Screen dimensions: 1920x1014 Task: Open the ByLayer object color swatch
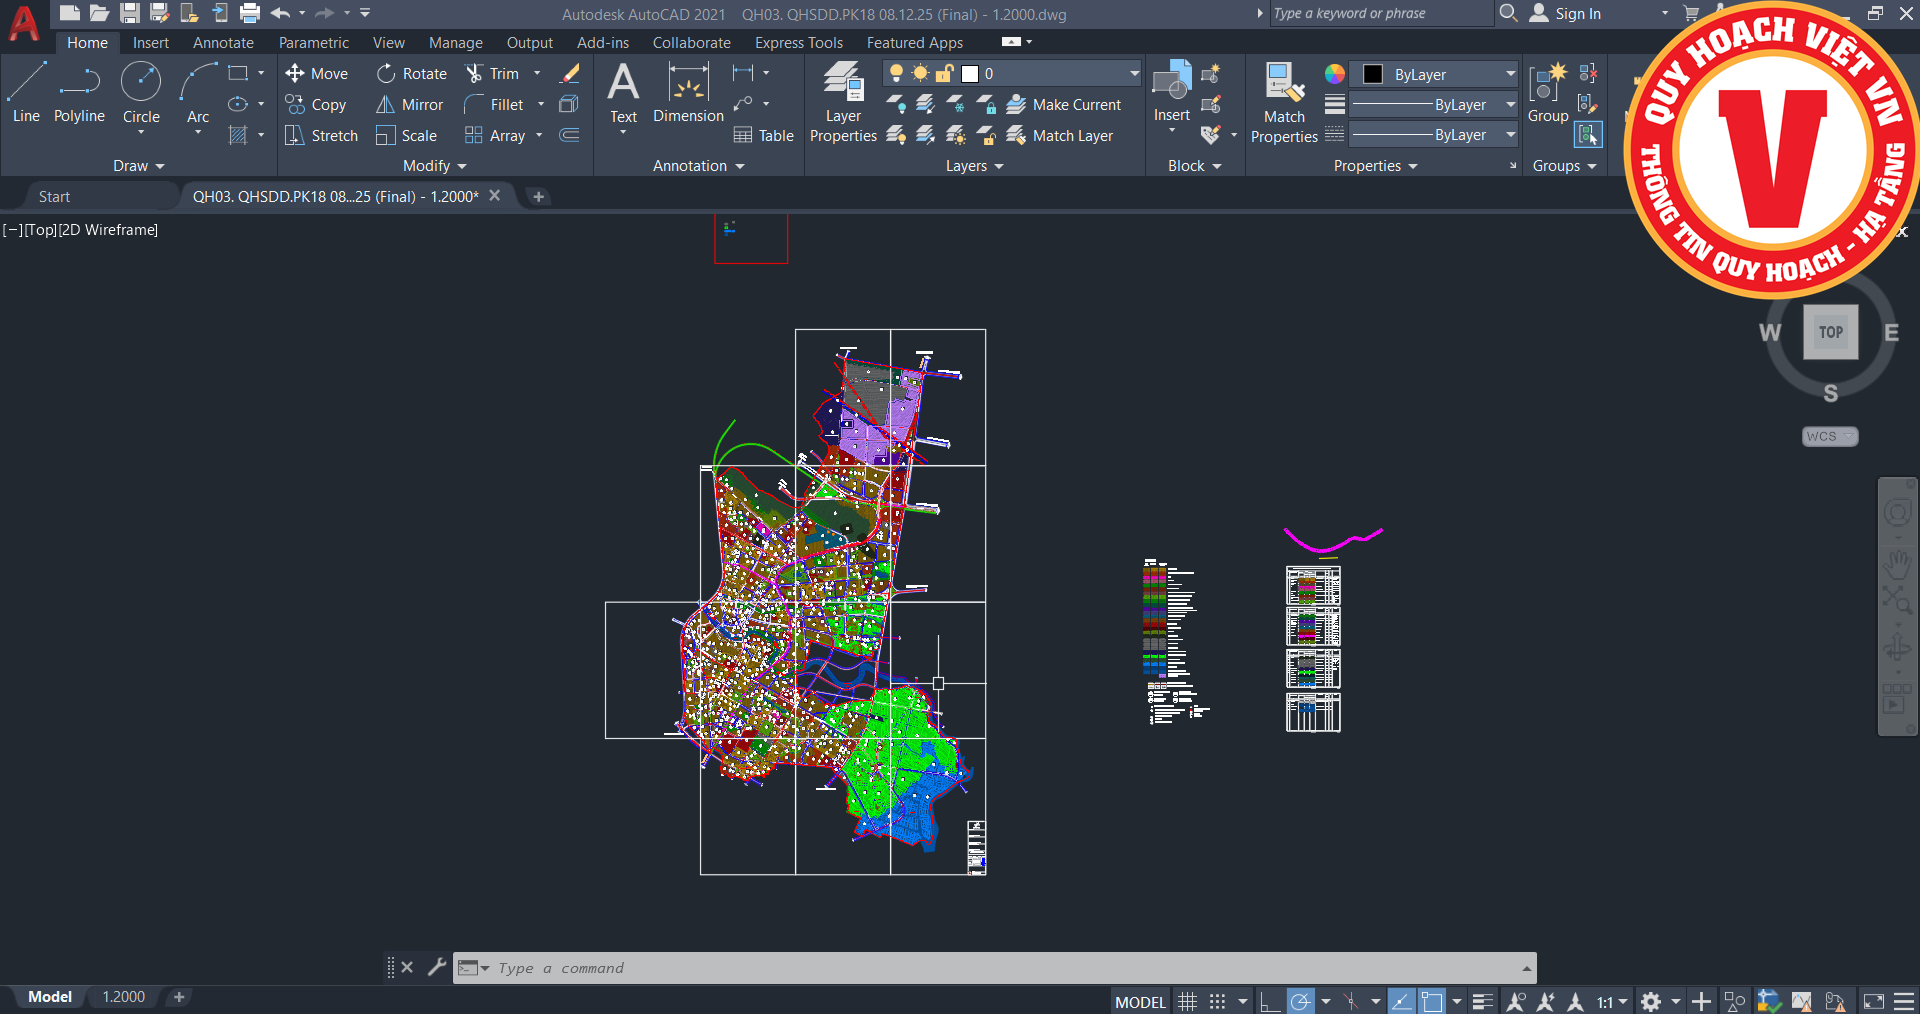(x=1373, y=75)
